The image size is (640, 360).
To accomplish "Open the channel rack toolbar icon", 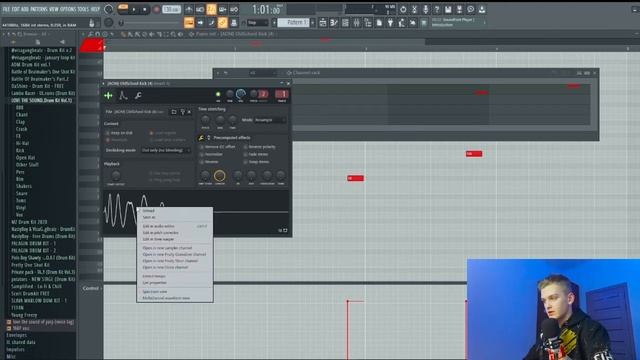I will click(x=345, y=23).
